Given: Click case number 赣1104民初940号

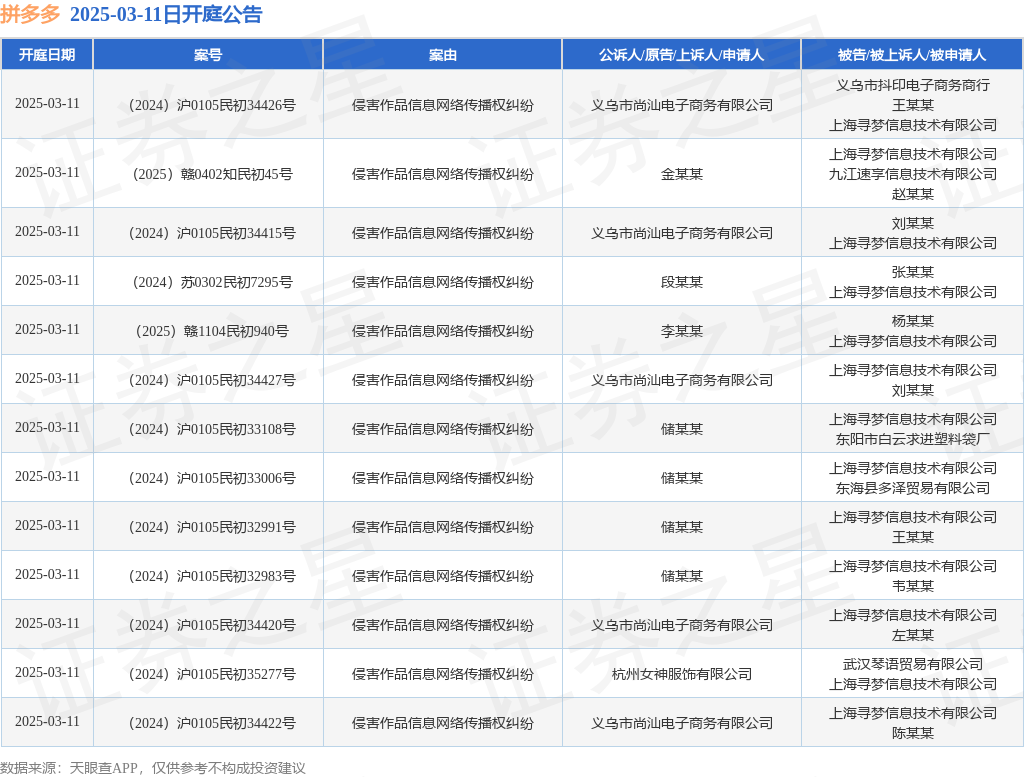Looking at the screenshot, I should pos(212,331).
